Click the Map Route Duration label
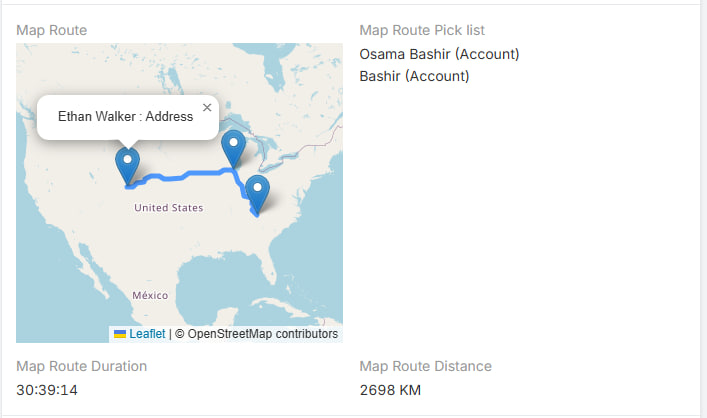The width and height of the screenshot is (707, 418). (x=82, y=366)
